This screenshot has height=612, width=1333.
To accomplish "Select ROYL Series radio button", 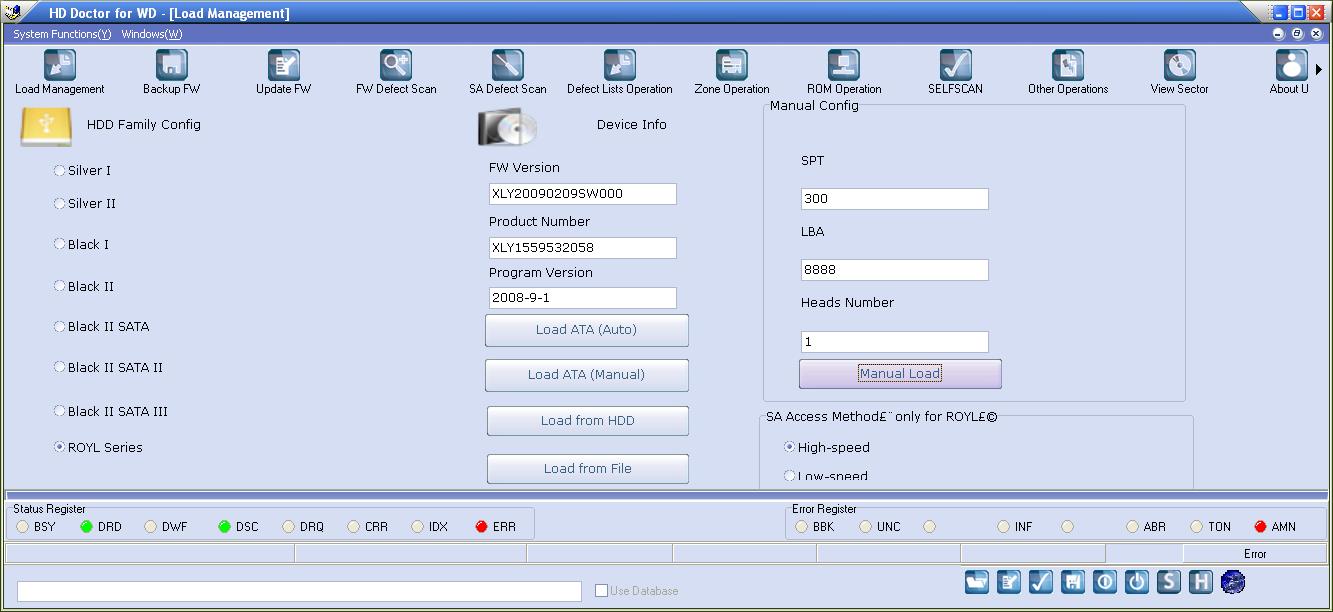I will click(x=59, y=448).
